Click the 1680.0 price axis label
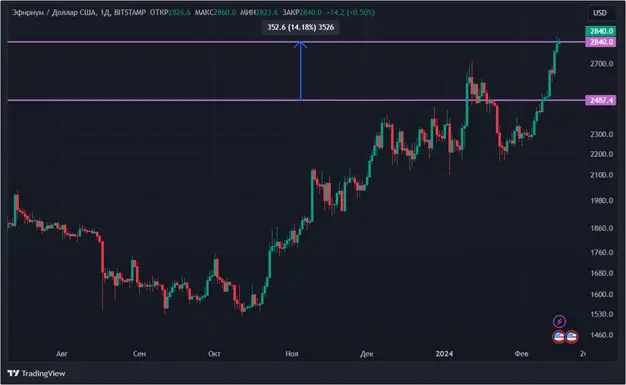 click(602, 273)
